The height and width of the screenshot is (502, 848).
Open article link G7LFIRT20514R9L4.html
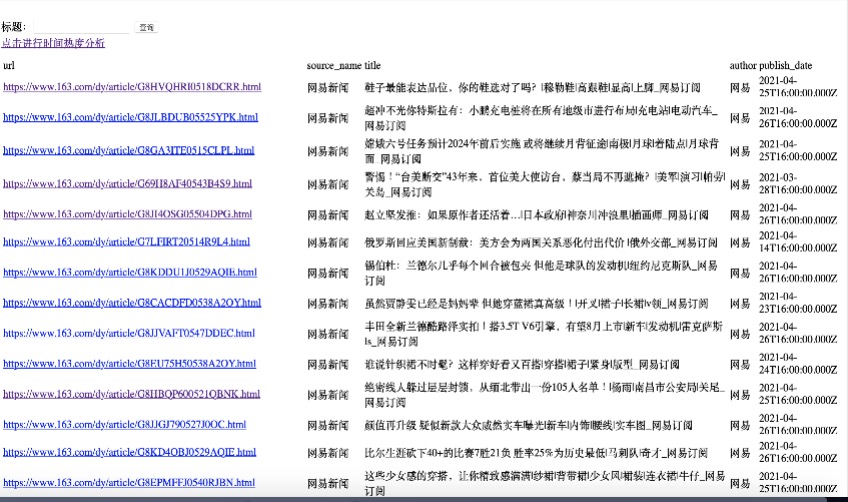tap(127, 241)
